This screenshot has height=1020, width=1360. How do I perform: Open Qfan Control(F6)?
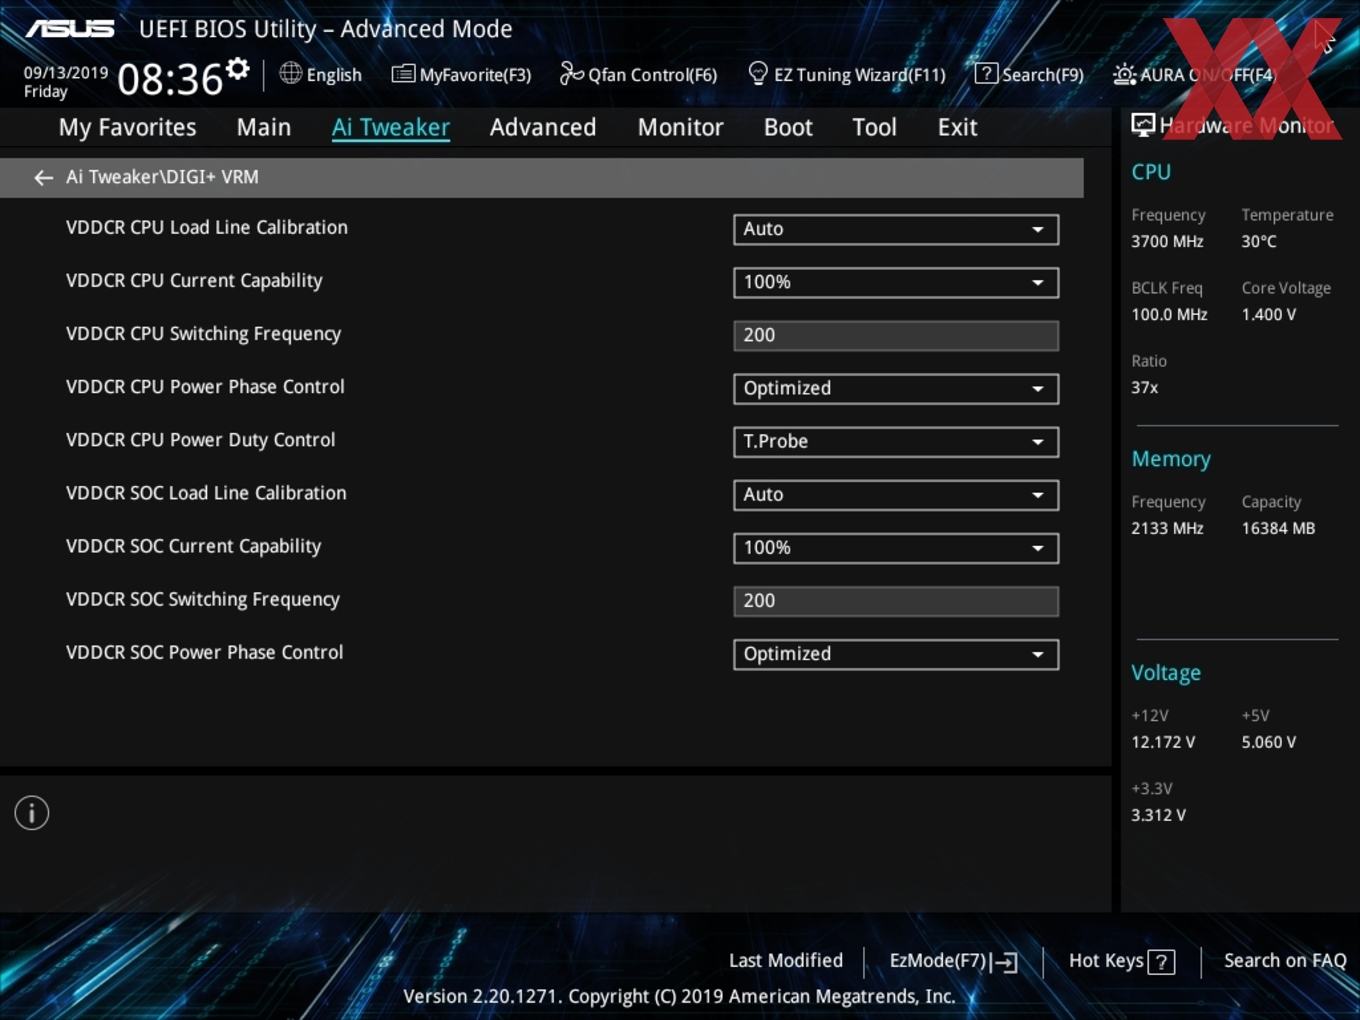(x=638, y=74)
